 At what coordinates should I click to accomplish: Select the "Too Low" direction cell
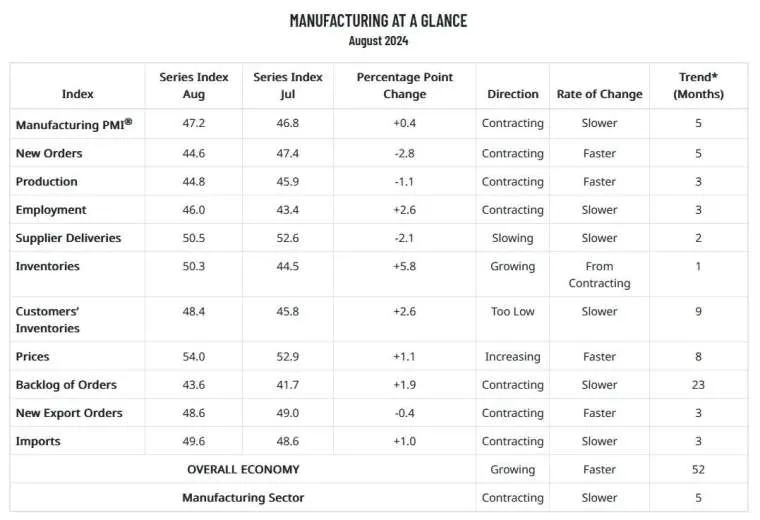(512, 311)
